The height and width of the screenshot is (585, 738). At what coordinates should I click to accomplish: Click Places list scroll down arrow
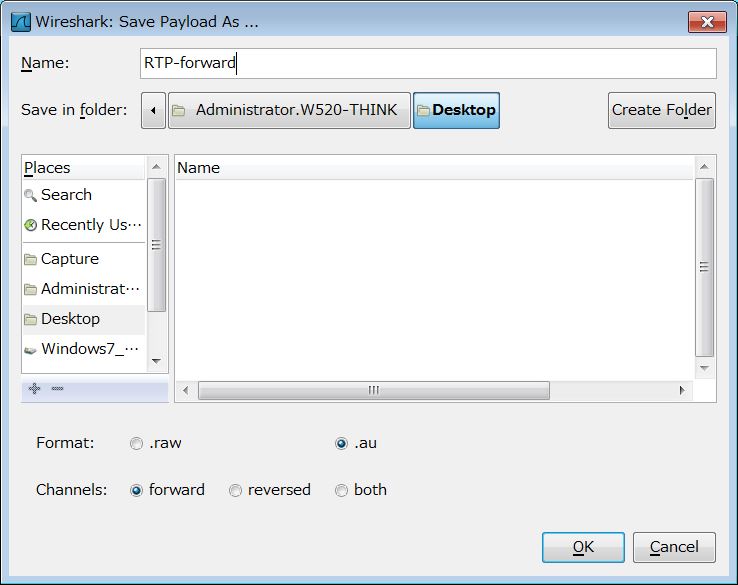(x=156, y=361)
